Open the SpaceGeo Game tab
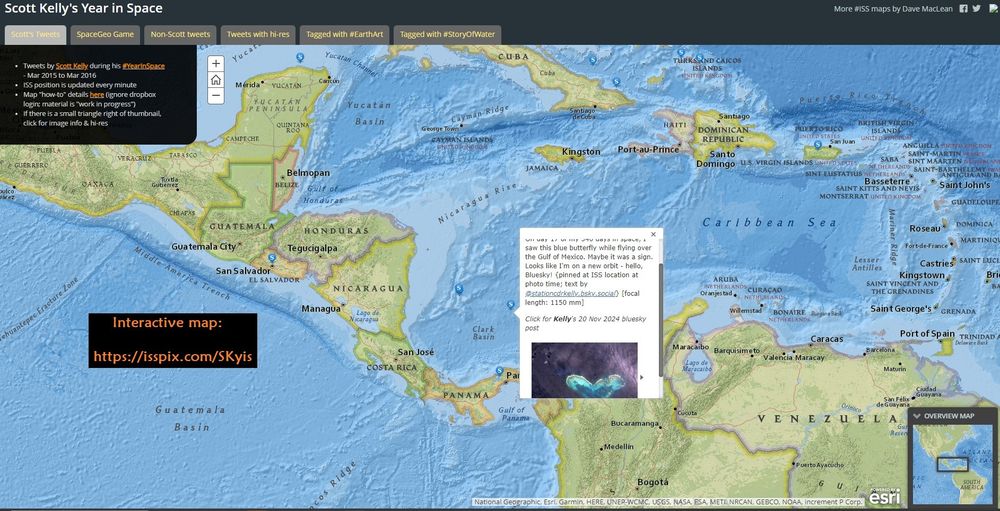1000x511 pixels. (105, 34)
